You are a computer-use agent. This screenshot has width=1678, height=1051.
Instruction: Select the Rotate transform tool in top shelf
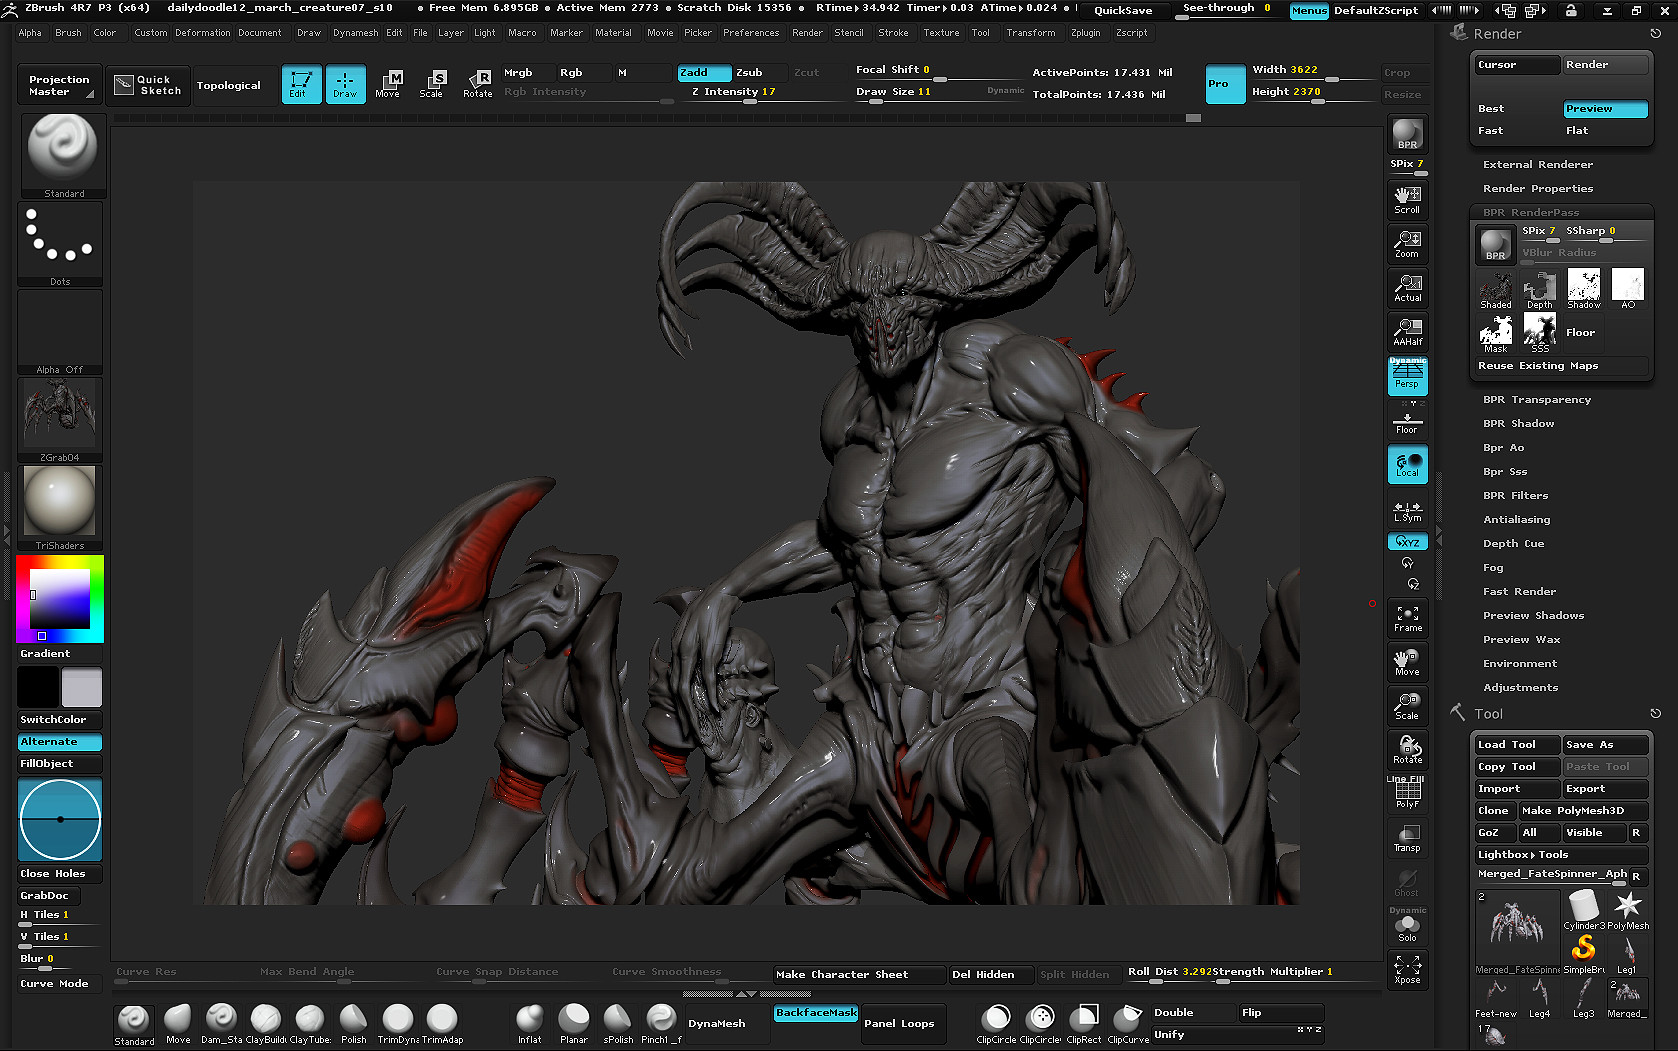[x=477, y=84]
